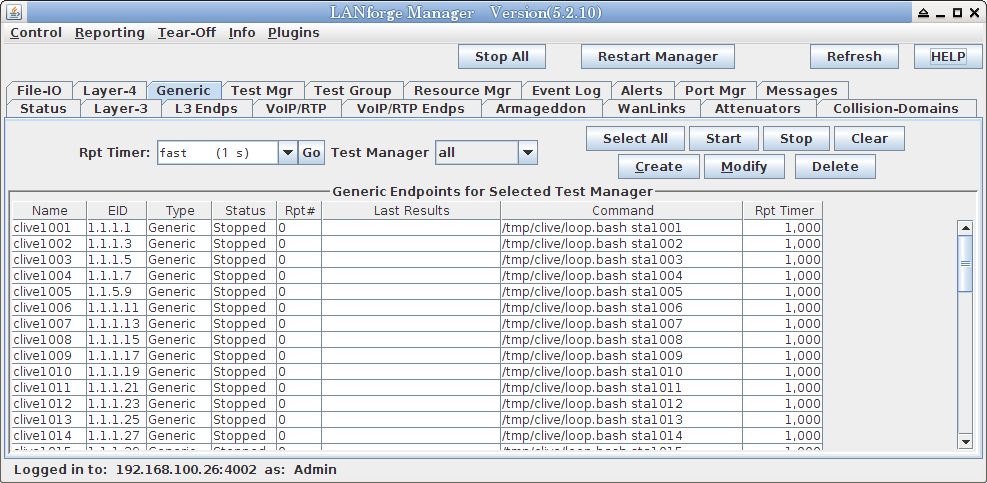The image size is (987, 483).
Task: Expand the Test Manager dropdown
Action: tap(486, 152)
